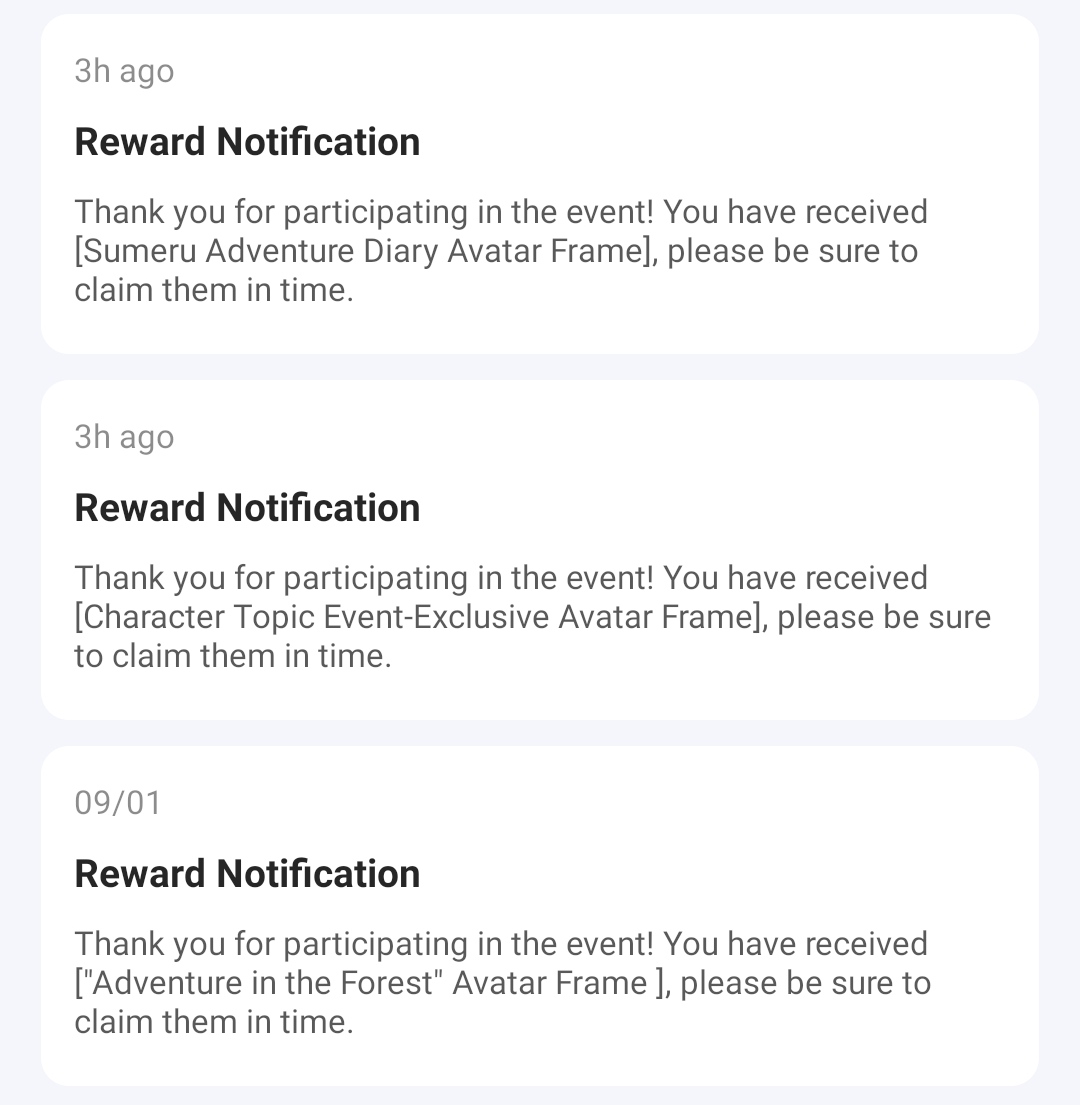
Task: Open the "Adventure in the Forest" notification card
Action: 540,916
